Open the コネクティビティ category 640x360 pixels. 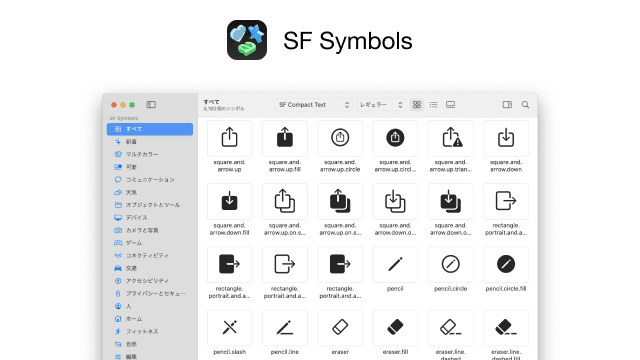click(x=150, y=256)
